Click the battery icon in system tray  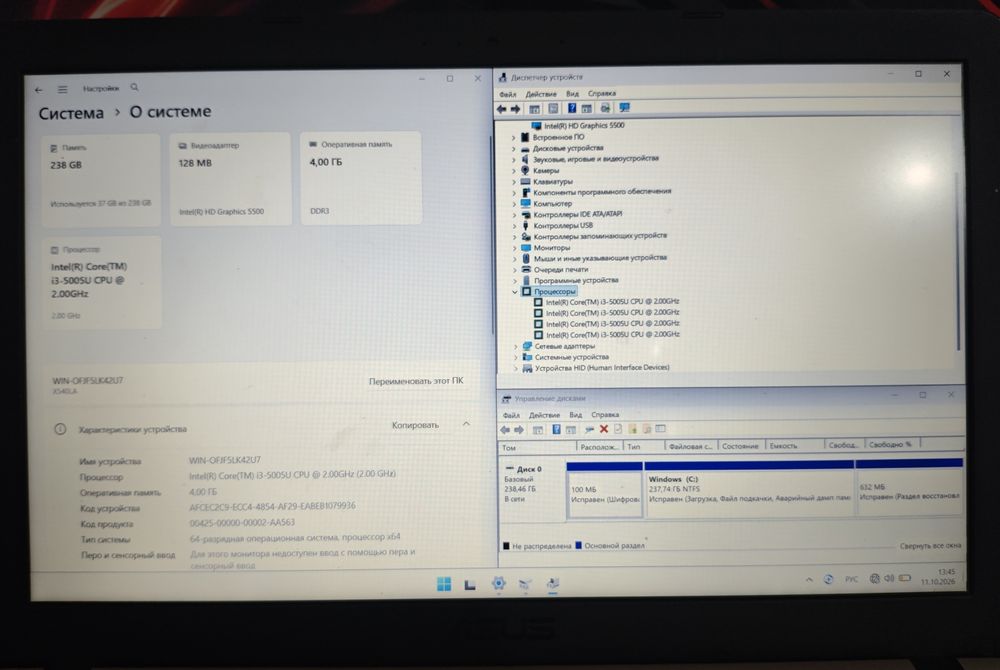904,578
